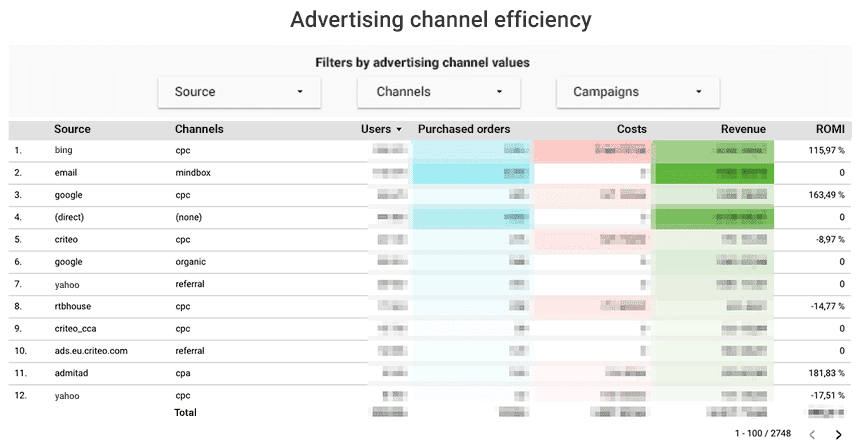Sort by Costs column header
This screenshot has height=445, width=859.
pyautogui.click(x=631, y=129)
